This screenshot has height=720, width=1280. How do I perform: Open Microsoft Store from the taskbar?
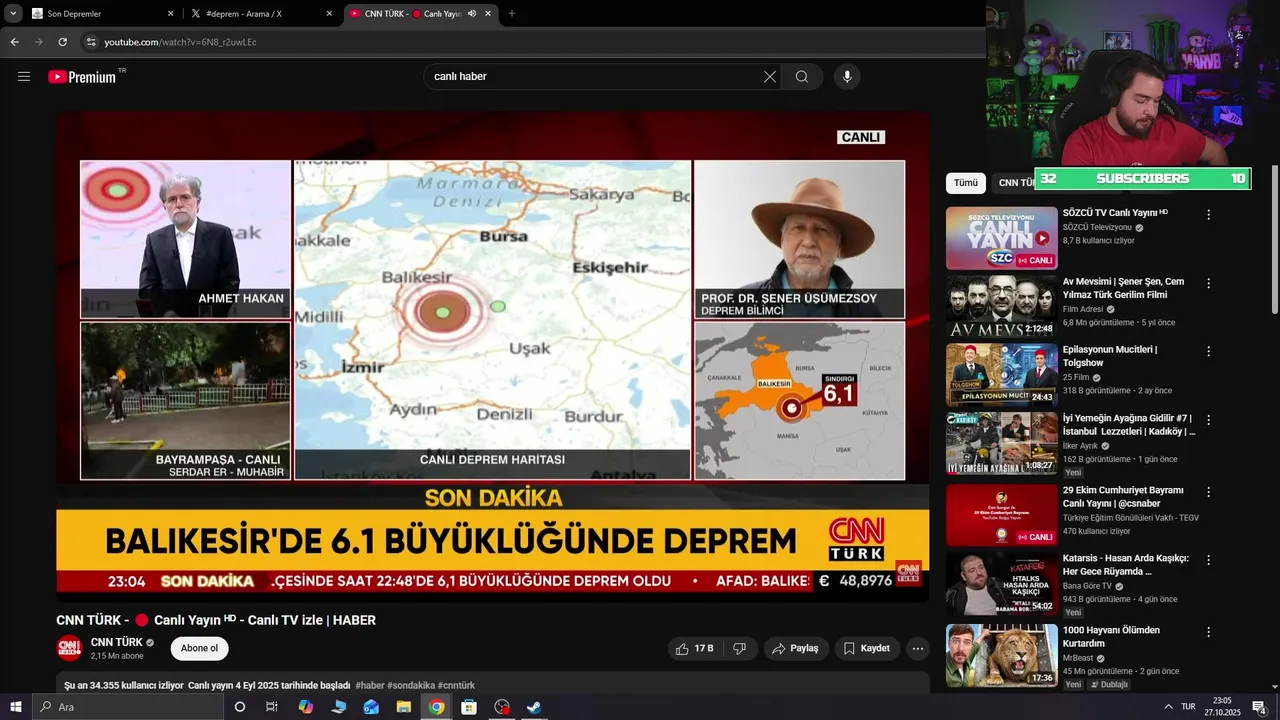pos(469,707)
